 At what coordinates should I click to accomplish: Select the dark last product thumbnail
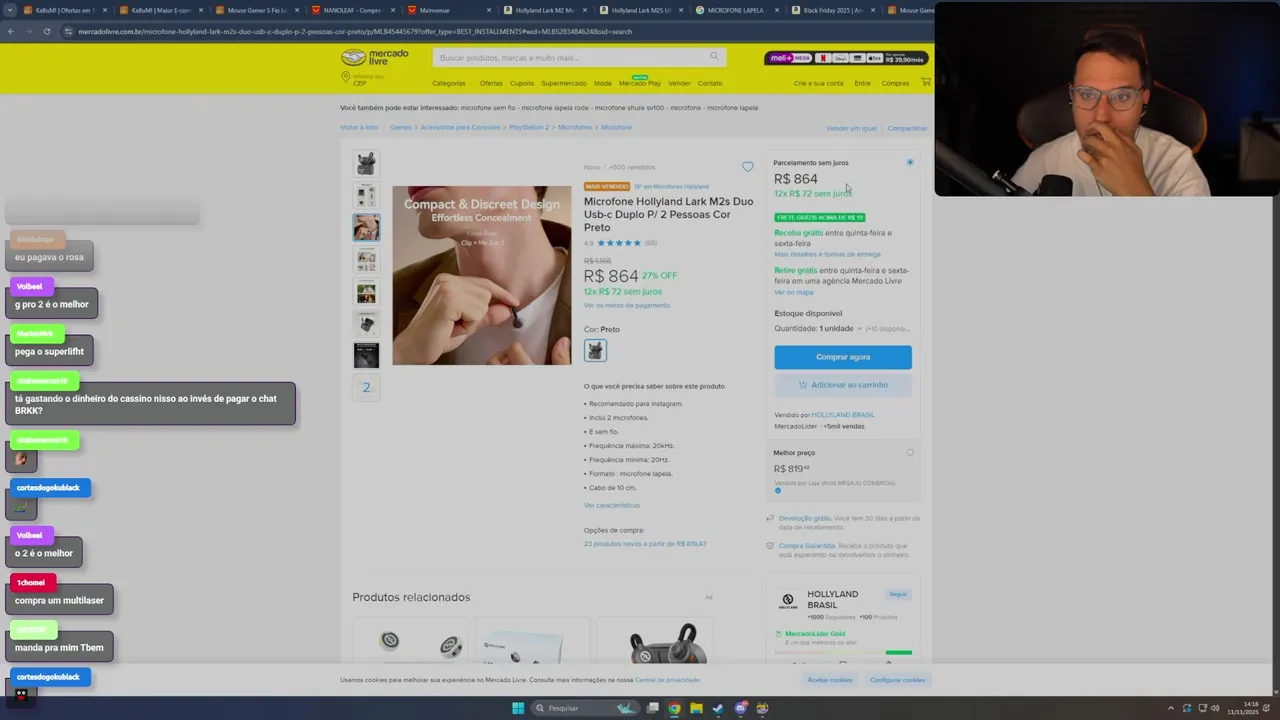coord(366,355)
